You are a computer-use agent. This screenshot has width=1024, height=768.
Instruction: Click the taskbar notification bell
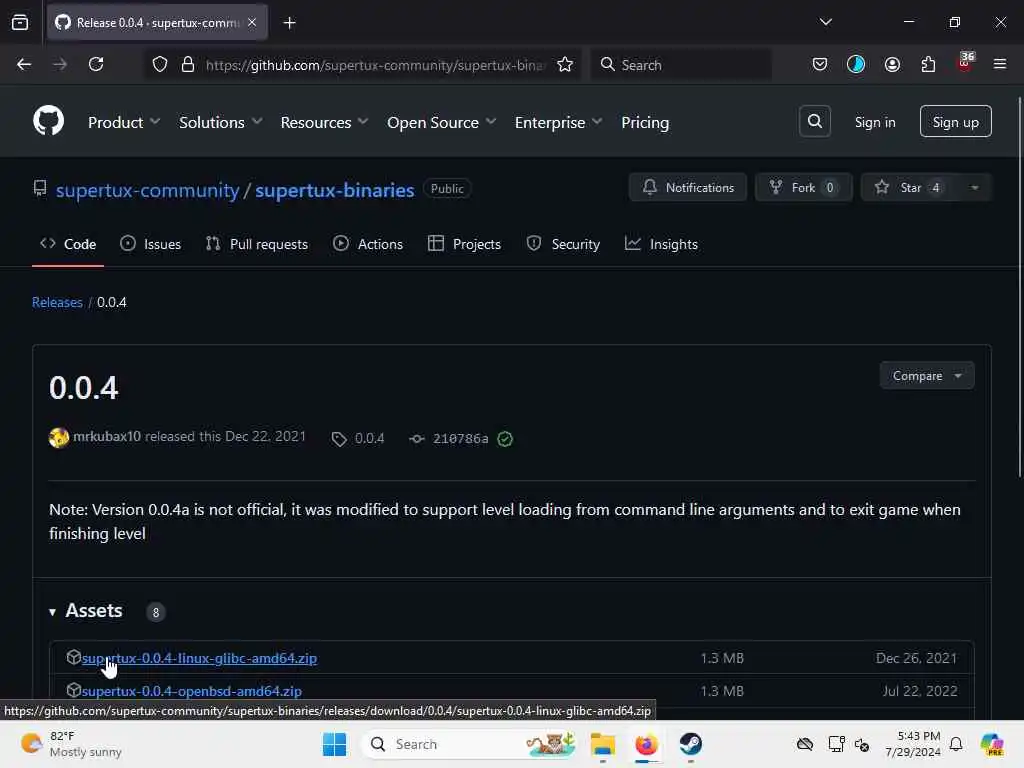point(955,744)
